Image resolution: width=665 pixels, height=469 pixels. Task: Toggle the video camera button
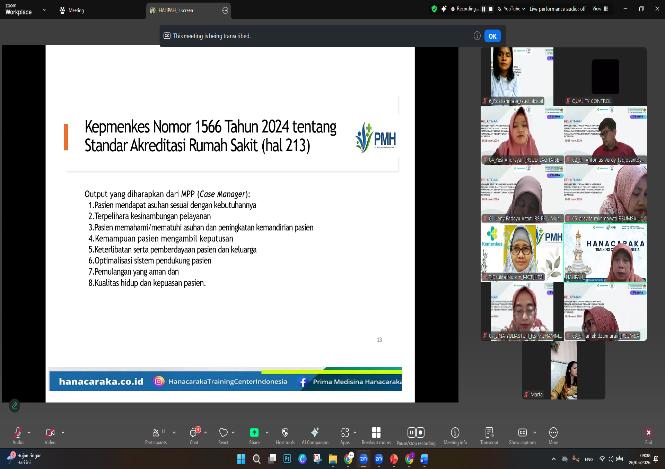tap(49, 434)
